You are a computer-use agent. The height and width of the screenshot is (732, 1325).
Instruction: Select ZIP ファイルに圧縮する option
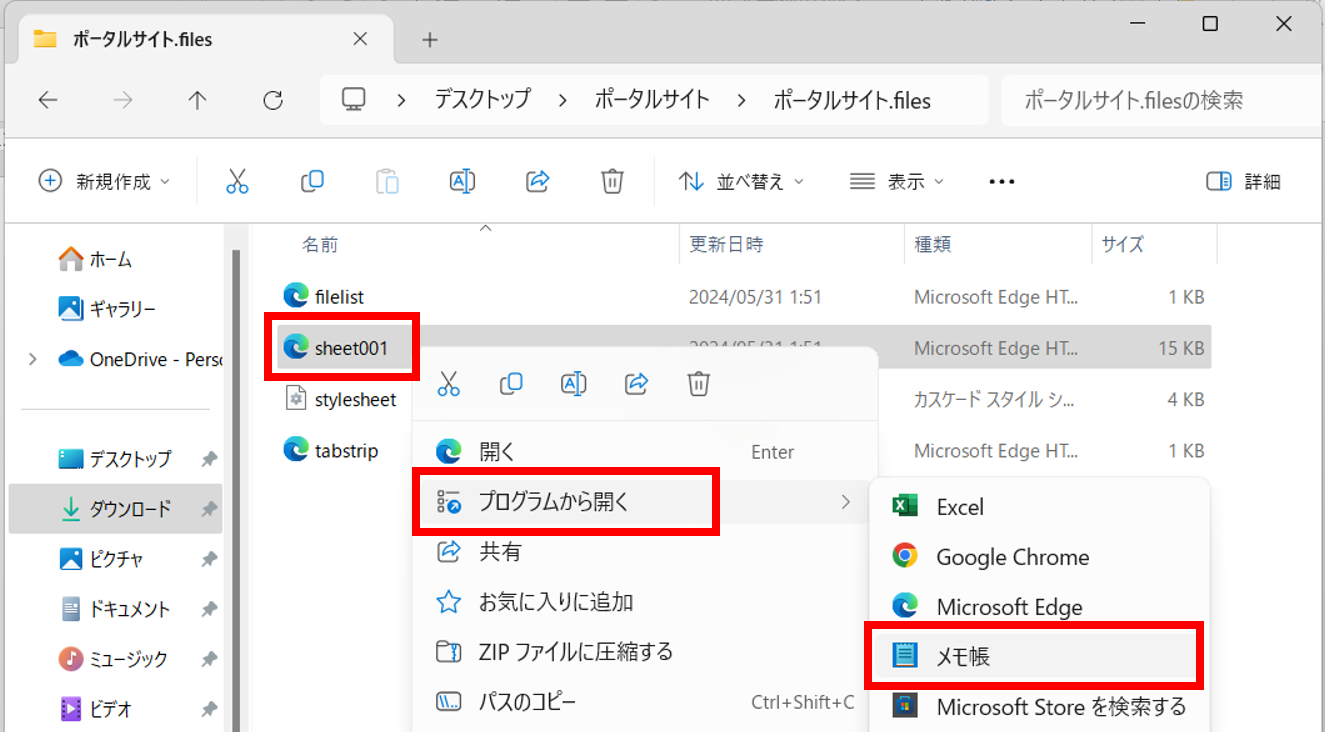tap(575, 652)
